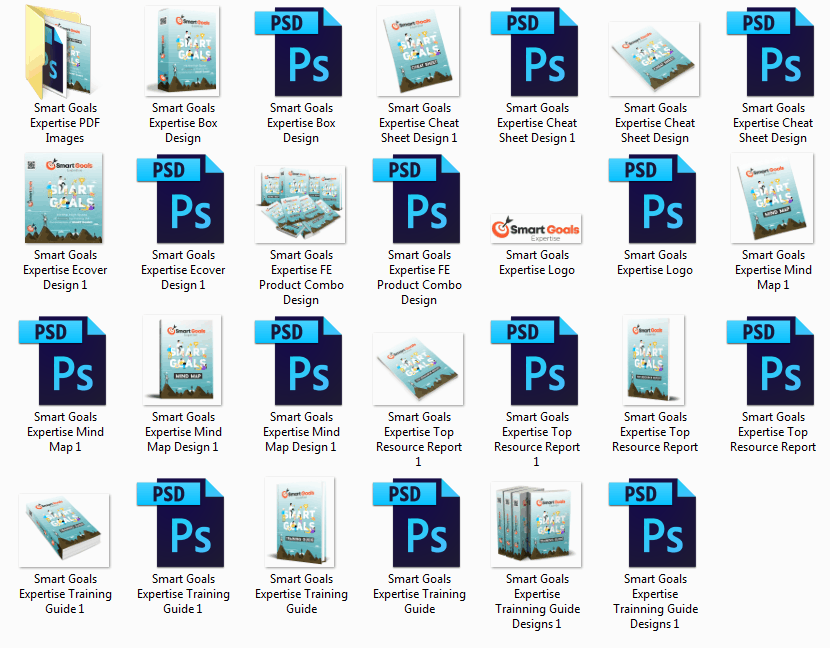Select the Trainning Guide Designs 1 image thumbnail

pyautogui.click(x=537, y=525)
